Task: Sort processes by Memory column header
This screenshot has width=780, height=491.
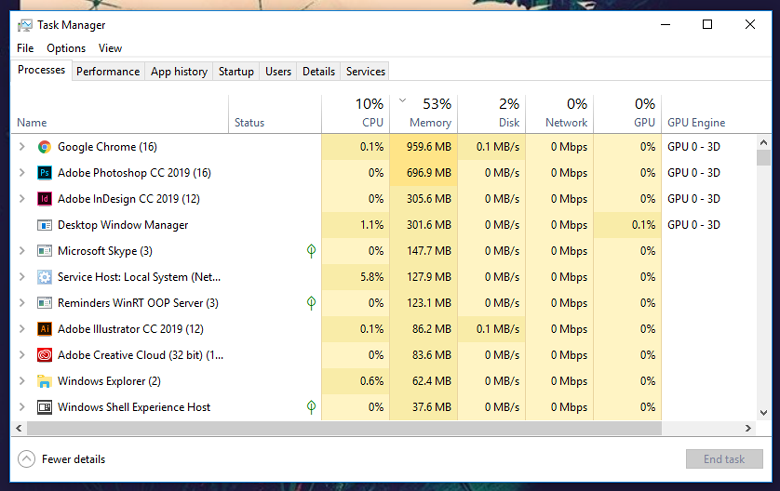Action: tap(424, 114)
